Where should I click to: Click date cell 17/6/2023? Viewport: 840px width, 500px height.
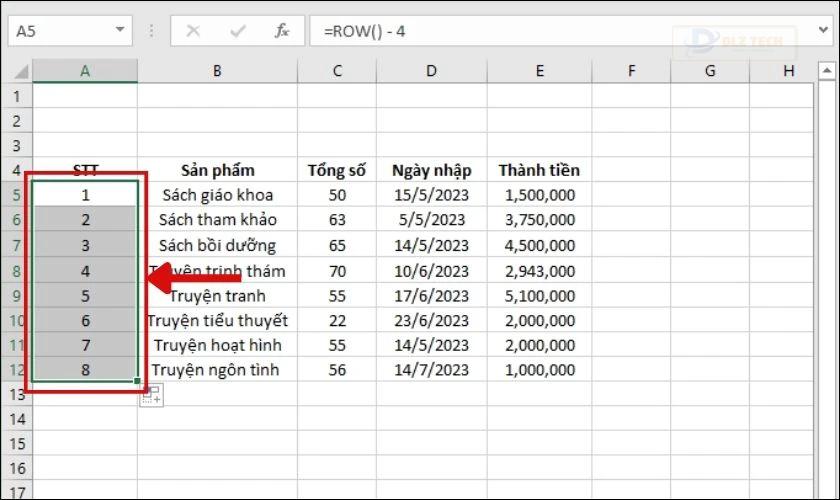click(432, 295)
